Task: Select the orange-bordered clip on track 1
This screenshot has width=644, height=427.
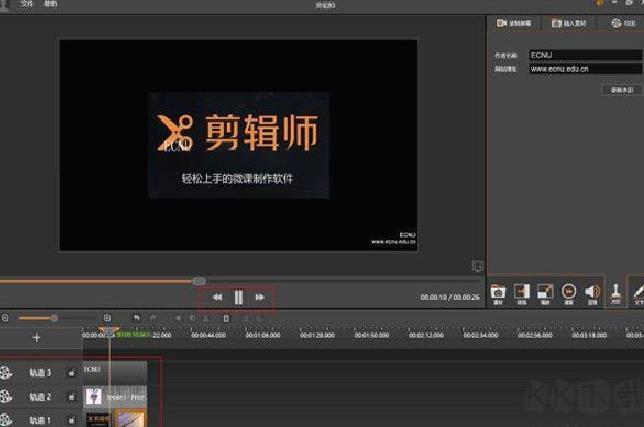Action: pyautogui.click(x=131, y=419)
